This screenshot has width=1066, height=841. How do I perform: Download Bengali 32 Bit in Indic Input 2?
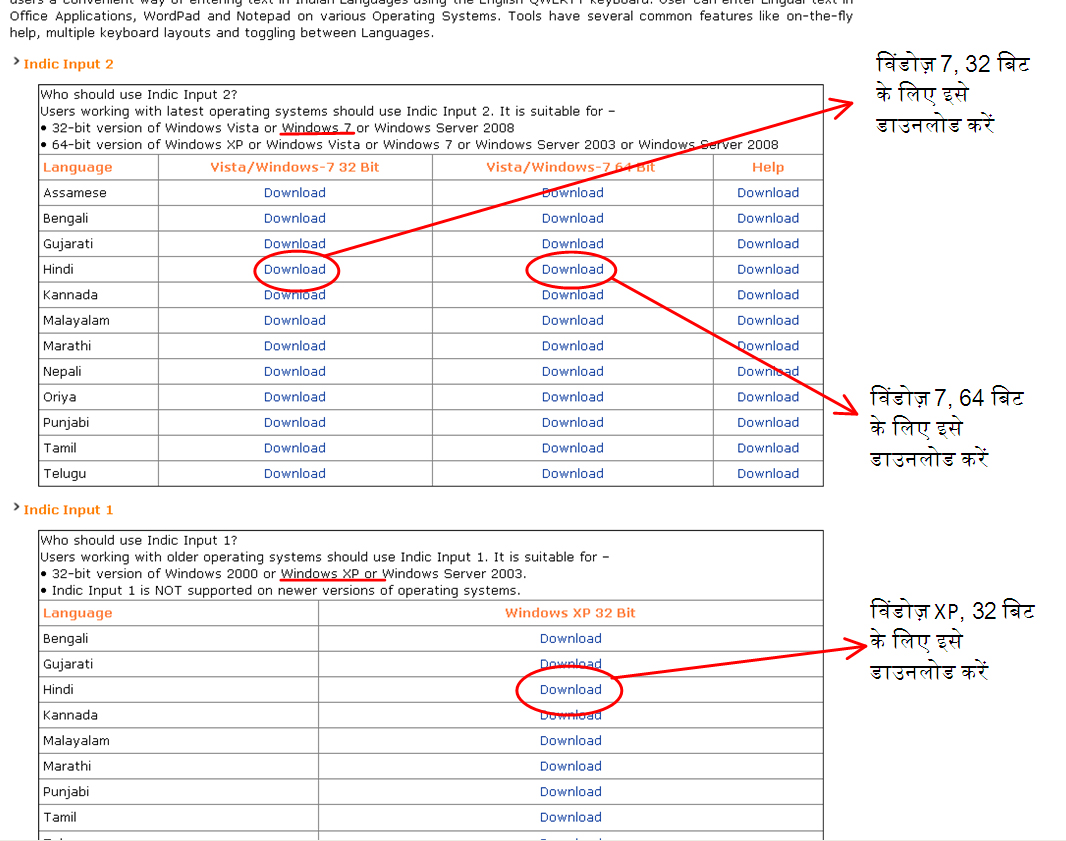pos(294,218)
